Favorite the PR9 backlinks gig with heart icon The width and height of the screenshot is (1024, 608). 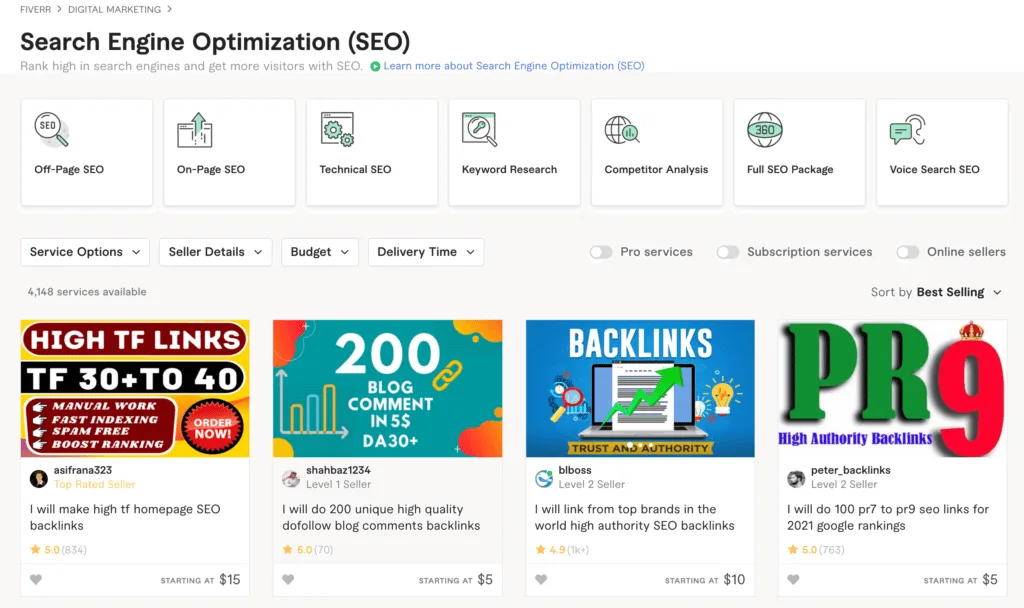794,580
